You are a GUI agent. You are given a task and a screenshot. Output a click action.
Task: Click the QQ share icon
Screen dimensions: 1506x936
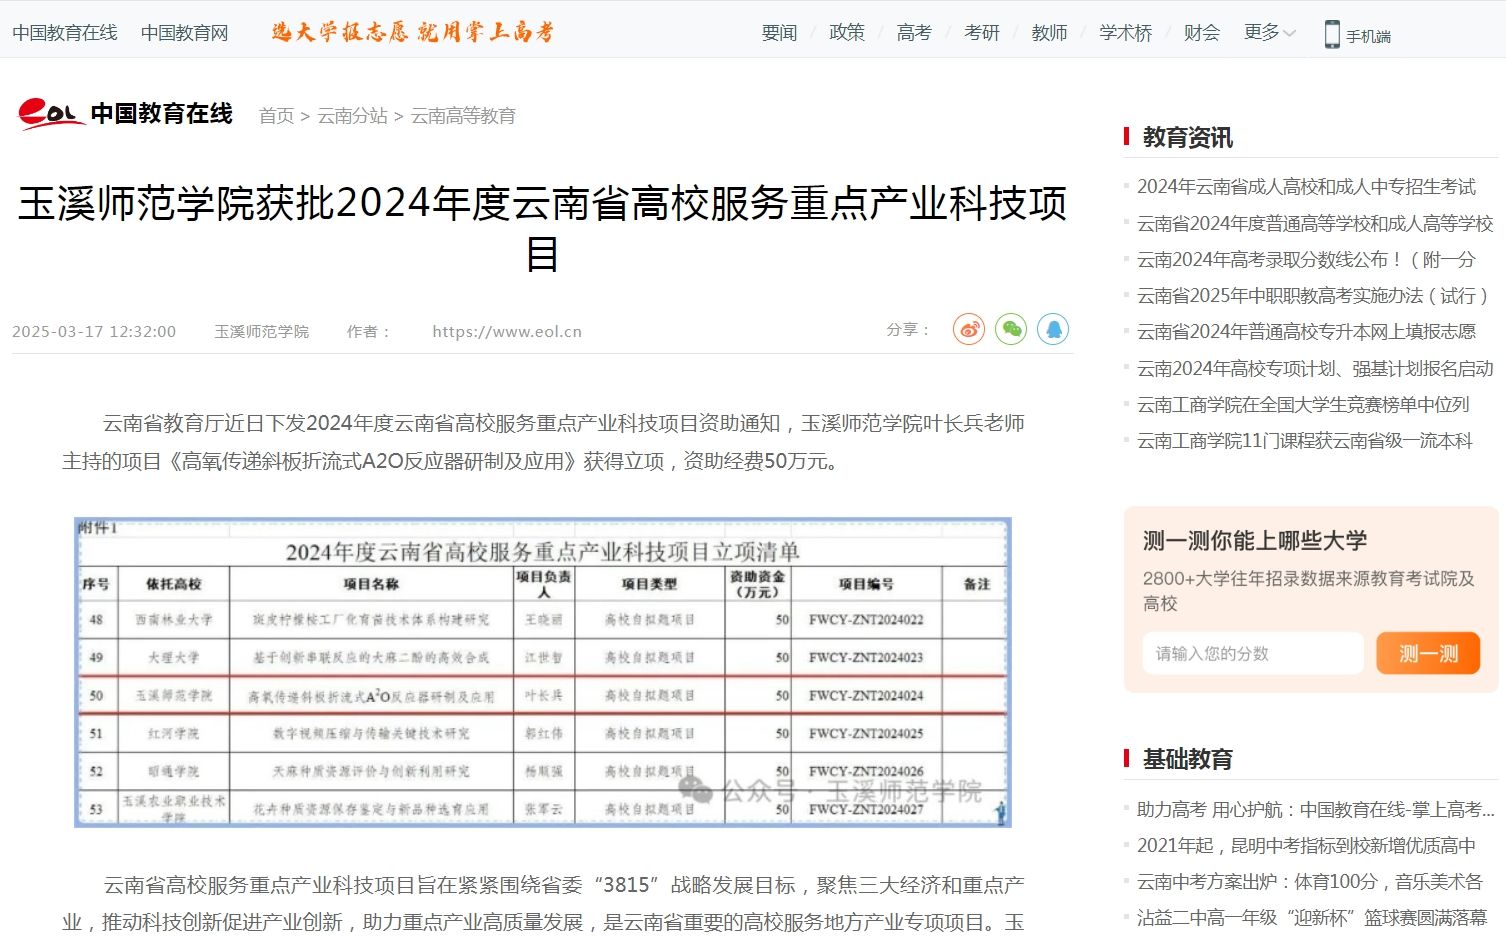[1052, 329]
